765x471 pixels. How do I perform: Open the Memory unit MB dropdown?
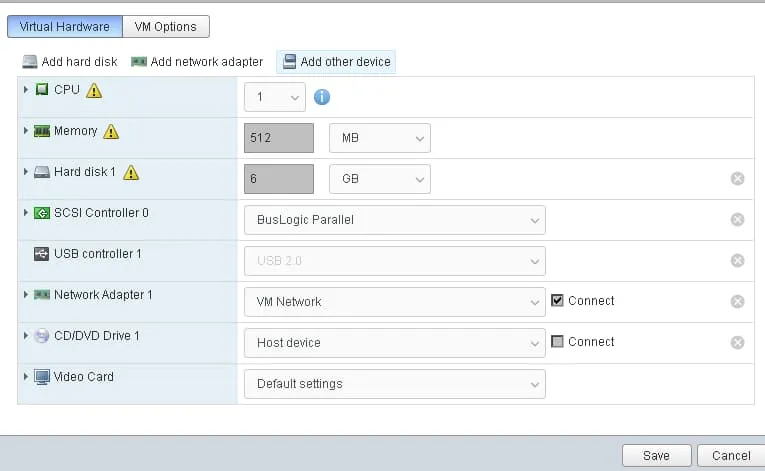coord(379,138)
